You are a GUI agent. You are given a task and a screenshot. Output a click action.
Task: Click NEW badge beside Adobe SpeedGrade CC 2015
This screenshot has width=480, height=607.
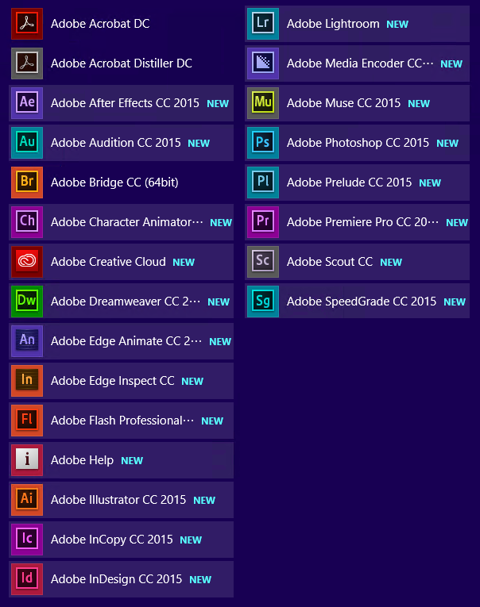coord(454,302)
